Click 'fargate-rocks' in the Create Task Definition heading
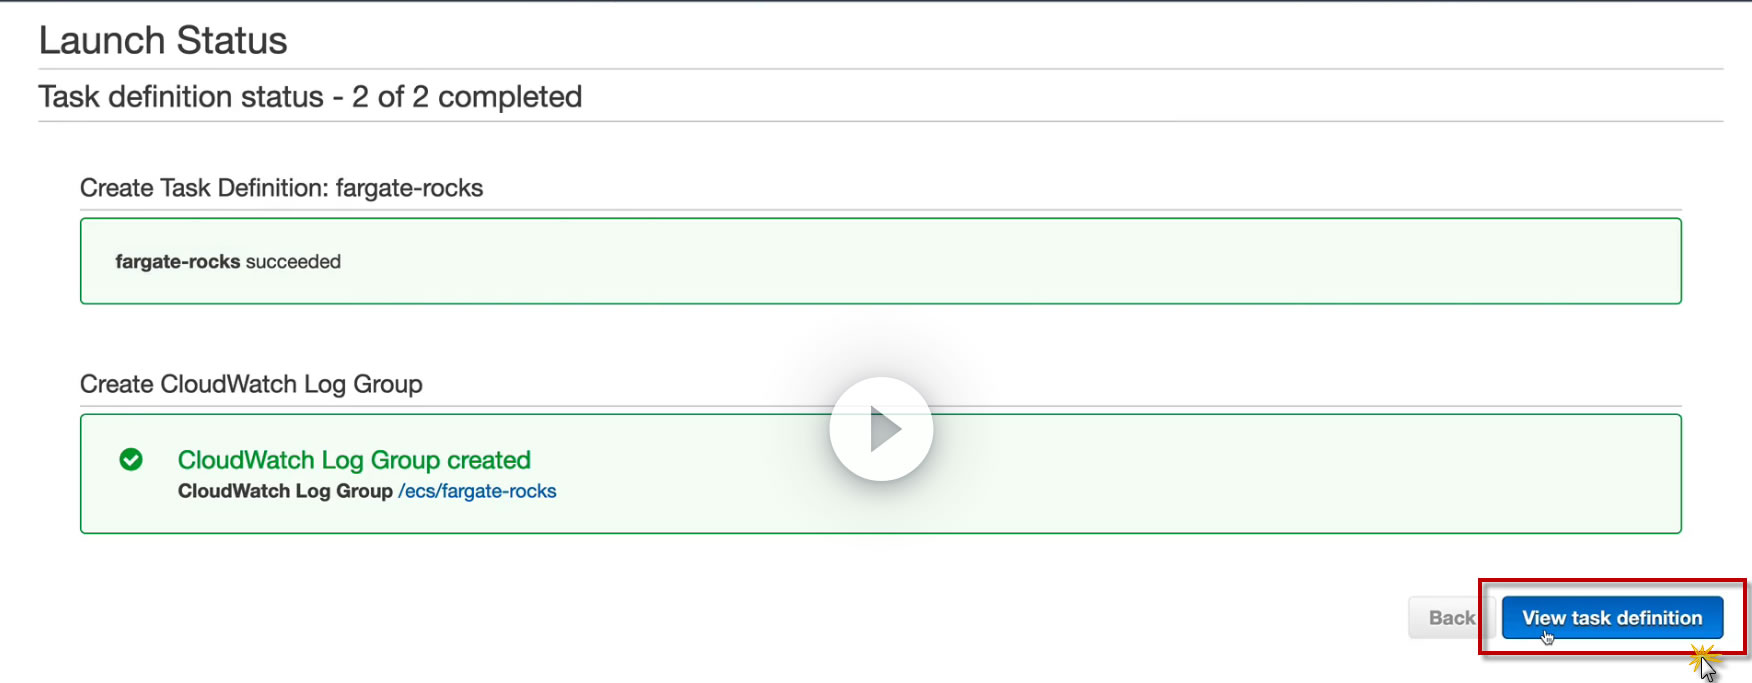The width and height of the screenshot is (1752, 683). point(409,188)
